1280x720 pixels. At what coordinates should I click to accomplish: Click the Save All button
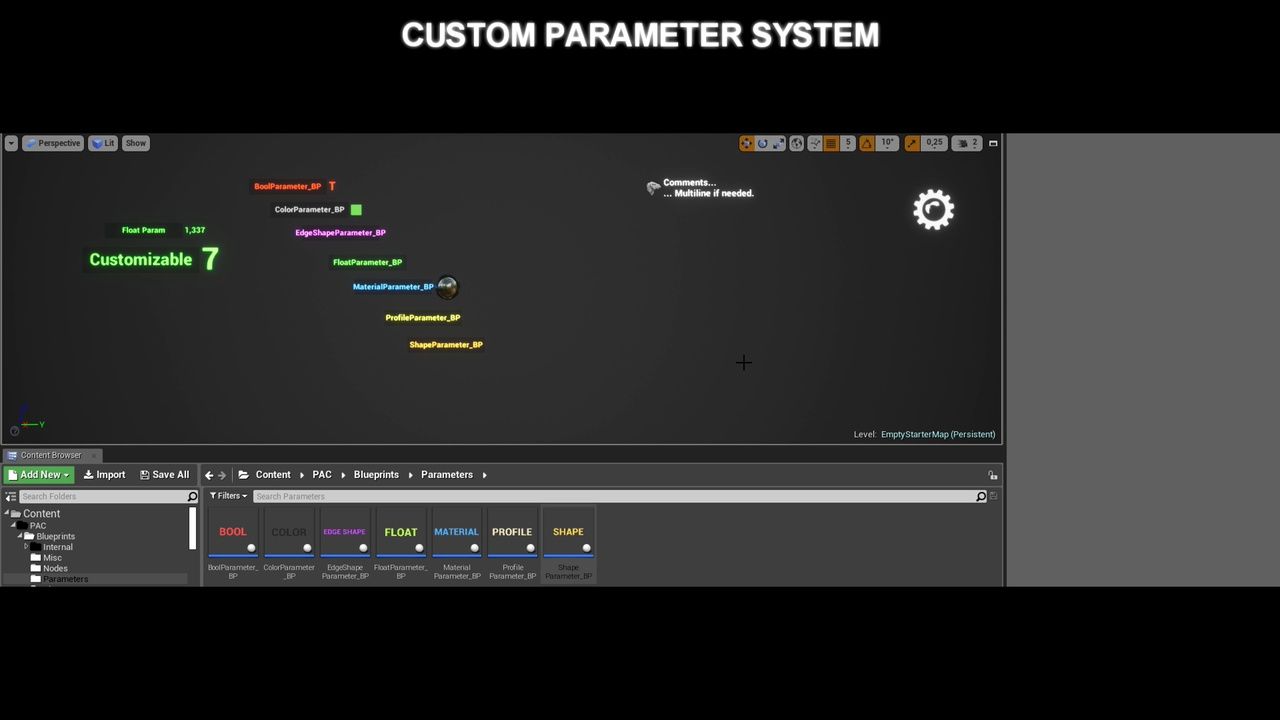pyautogui.click(x=164, y=475)
